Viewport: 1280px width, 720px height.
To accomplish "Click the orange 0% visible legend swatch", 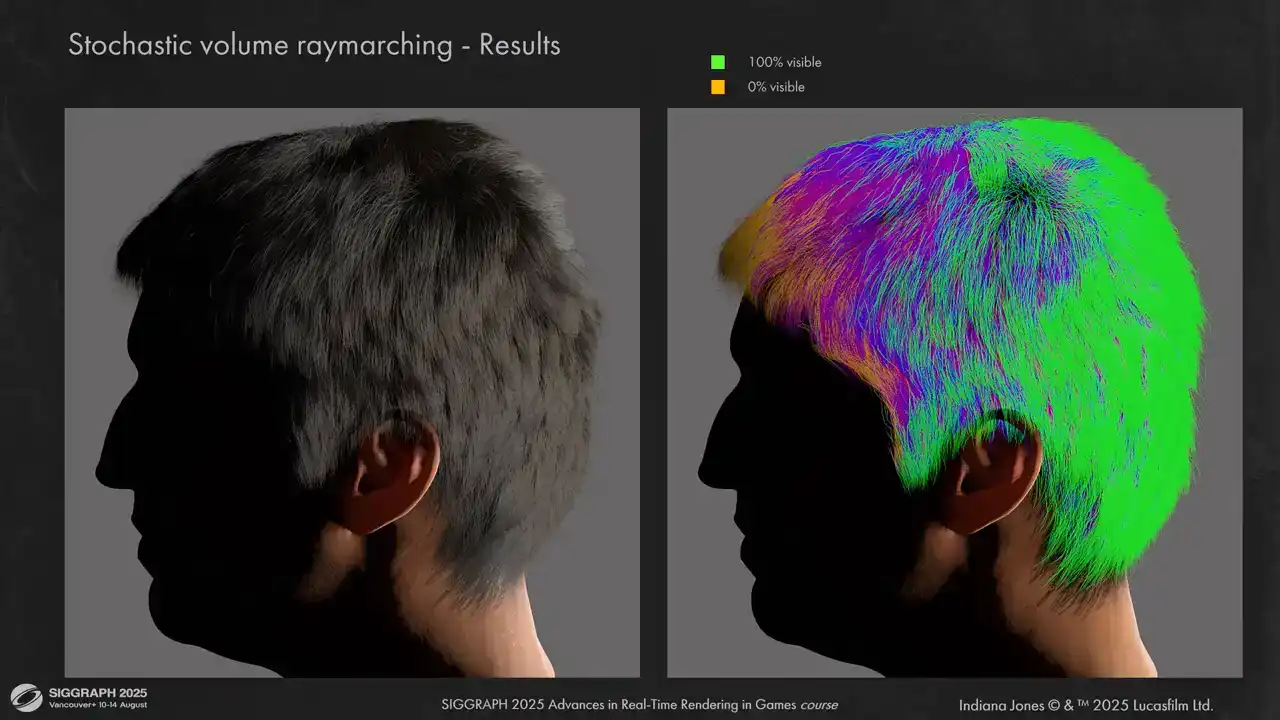I will [x=717, y=87].
